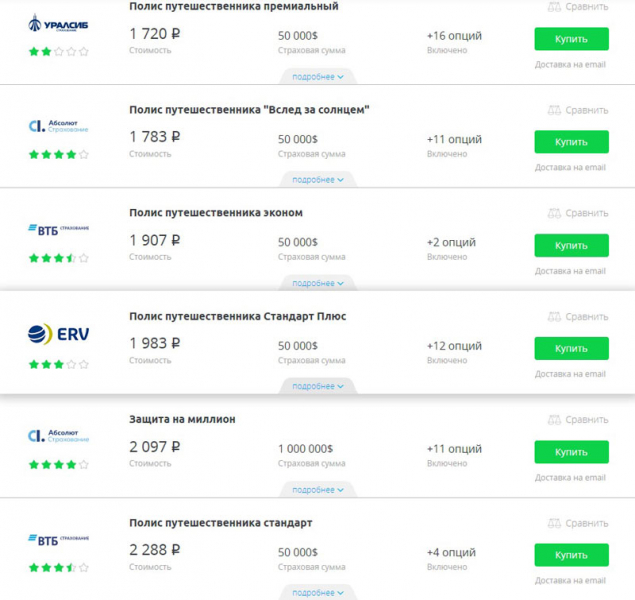Click the VTB logo on the стандарт policy

(58, 539)
